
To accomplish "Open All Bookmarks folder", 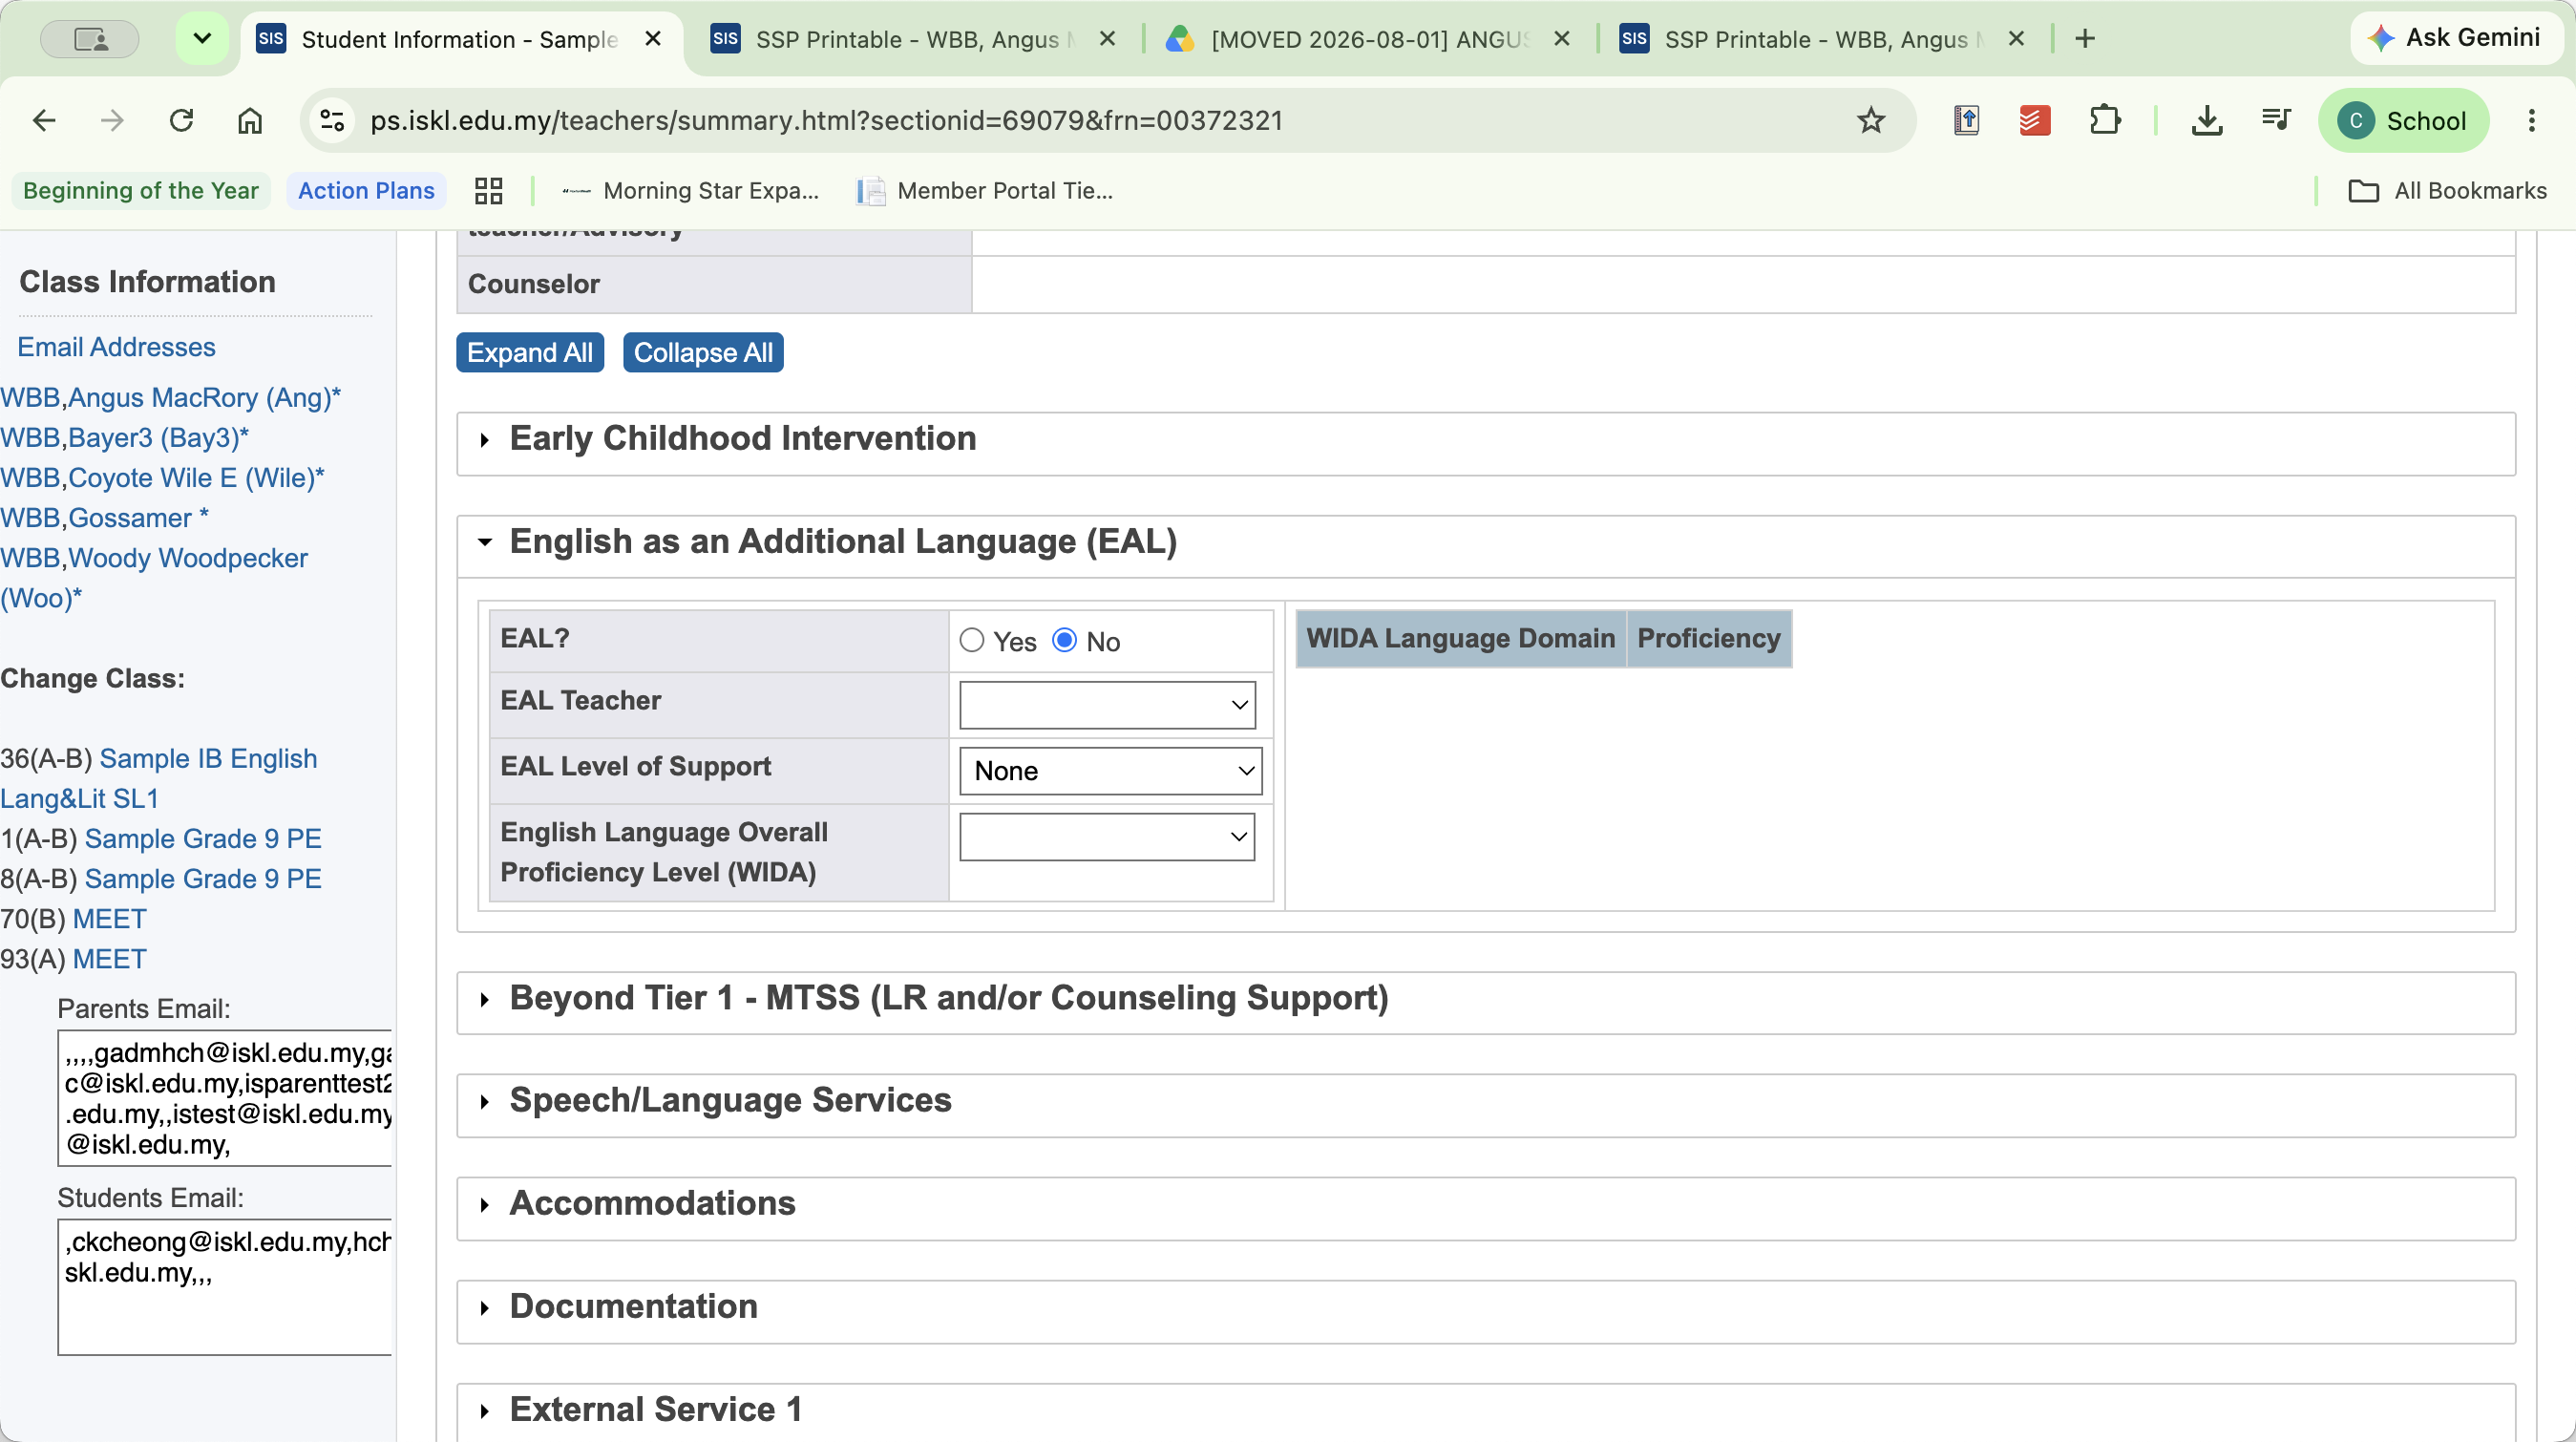I will tap(2447, 191).
